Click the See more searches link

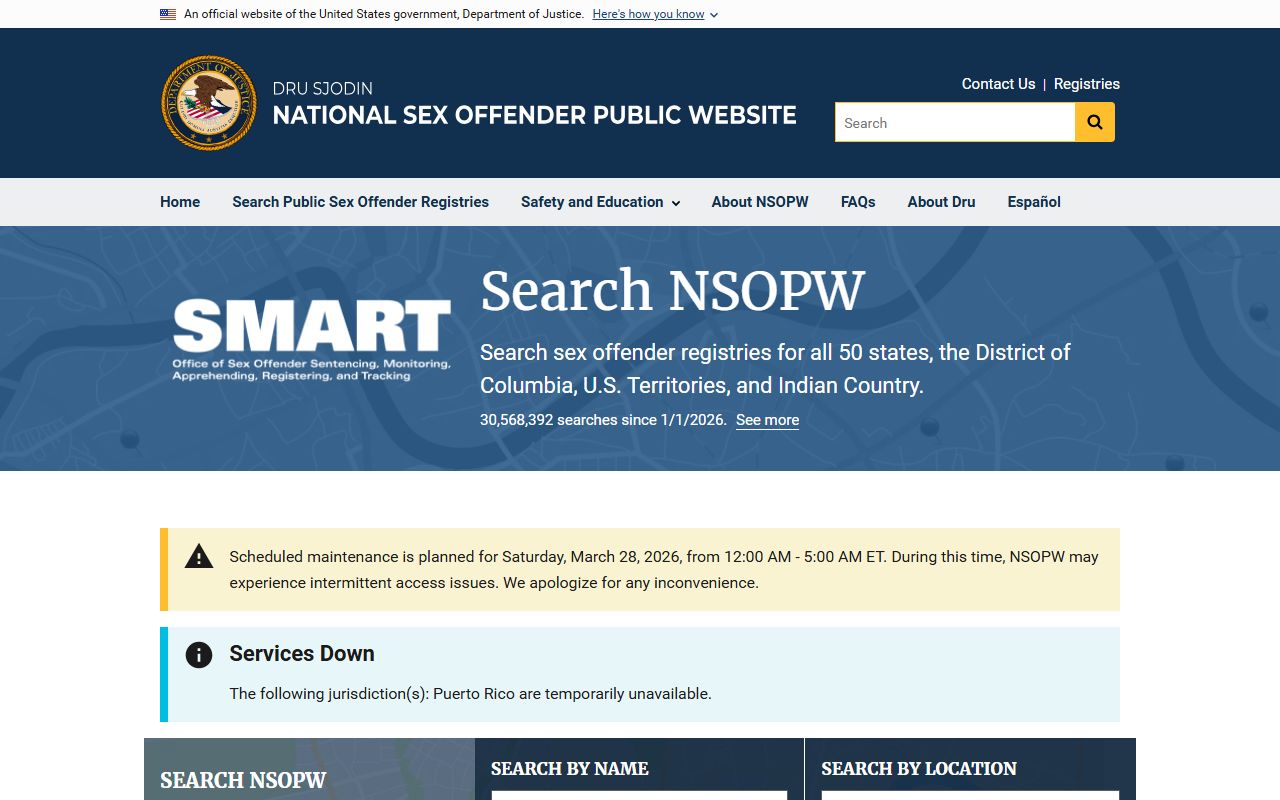767,420
